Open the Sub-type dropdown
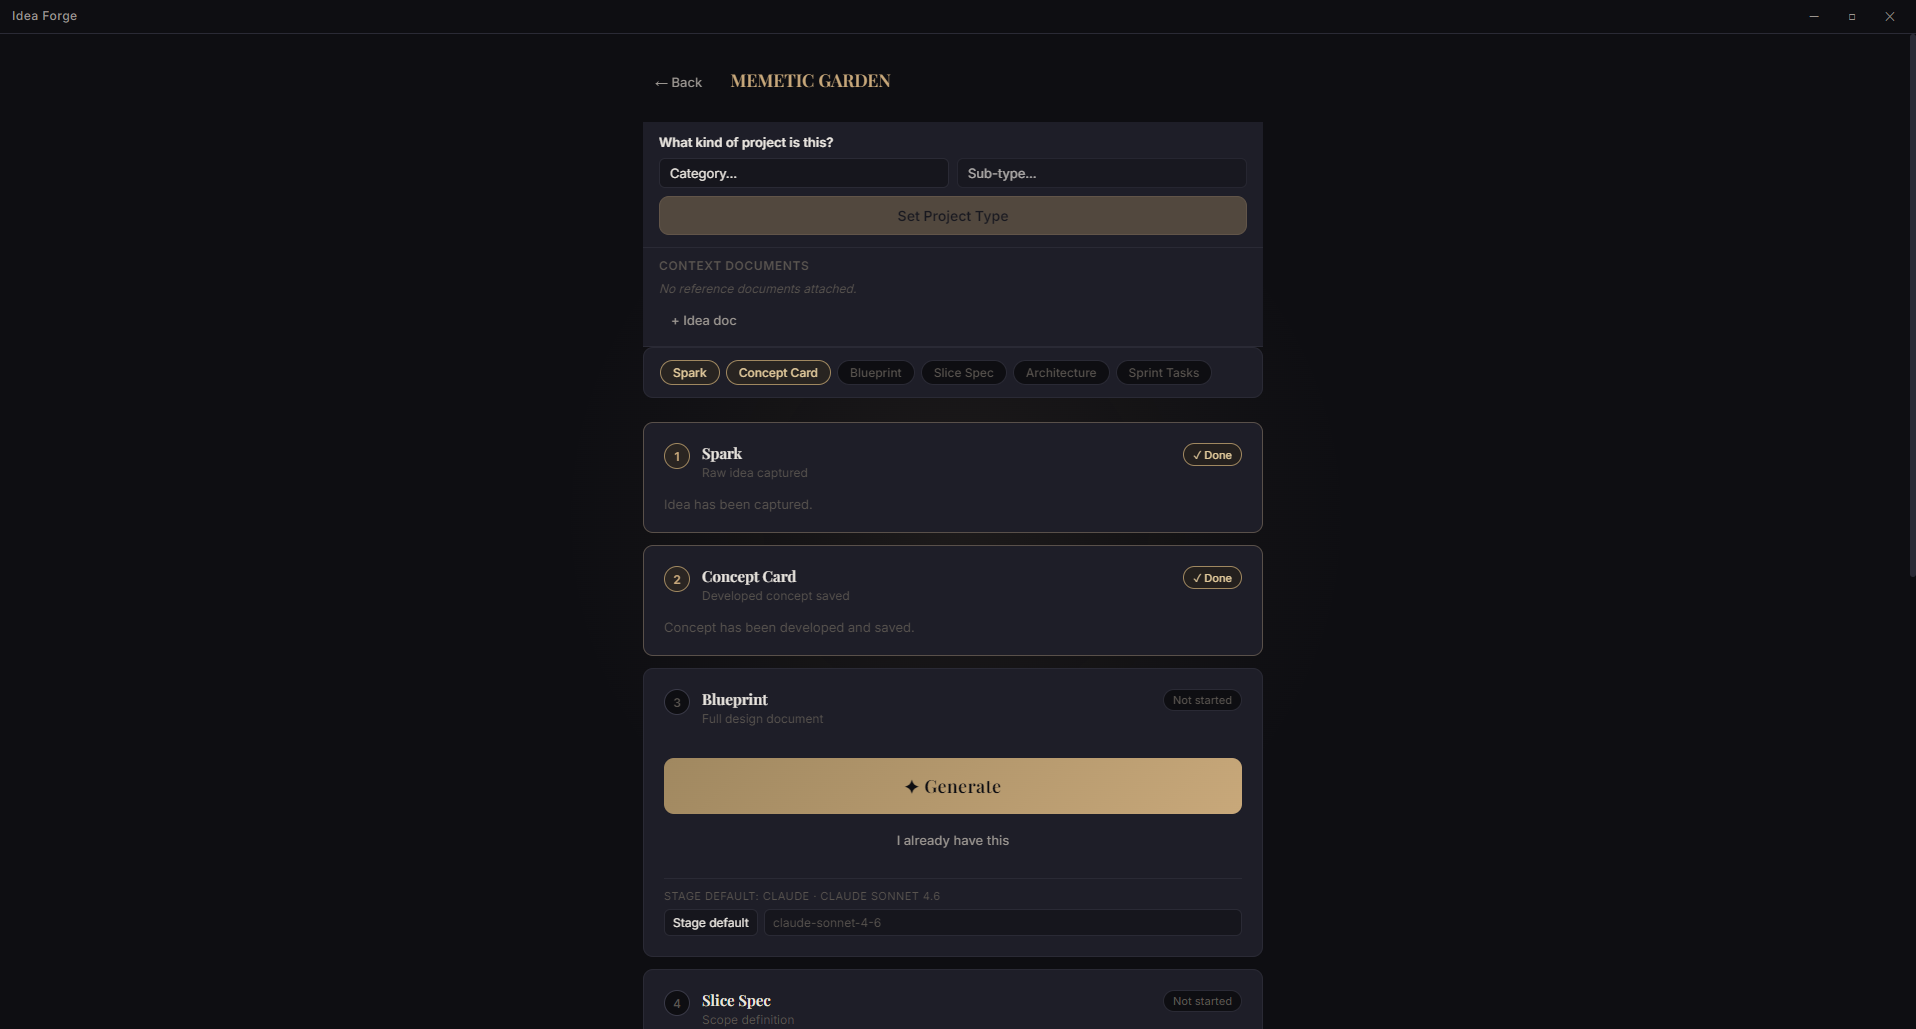Viewport: 1916px width, 1029px height. [x=1101, y=173]
